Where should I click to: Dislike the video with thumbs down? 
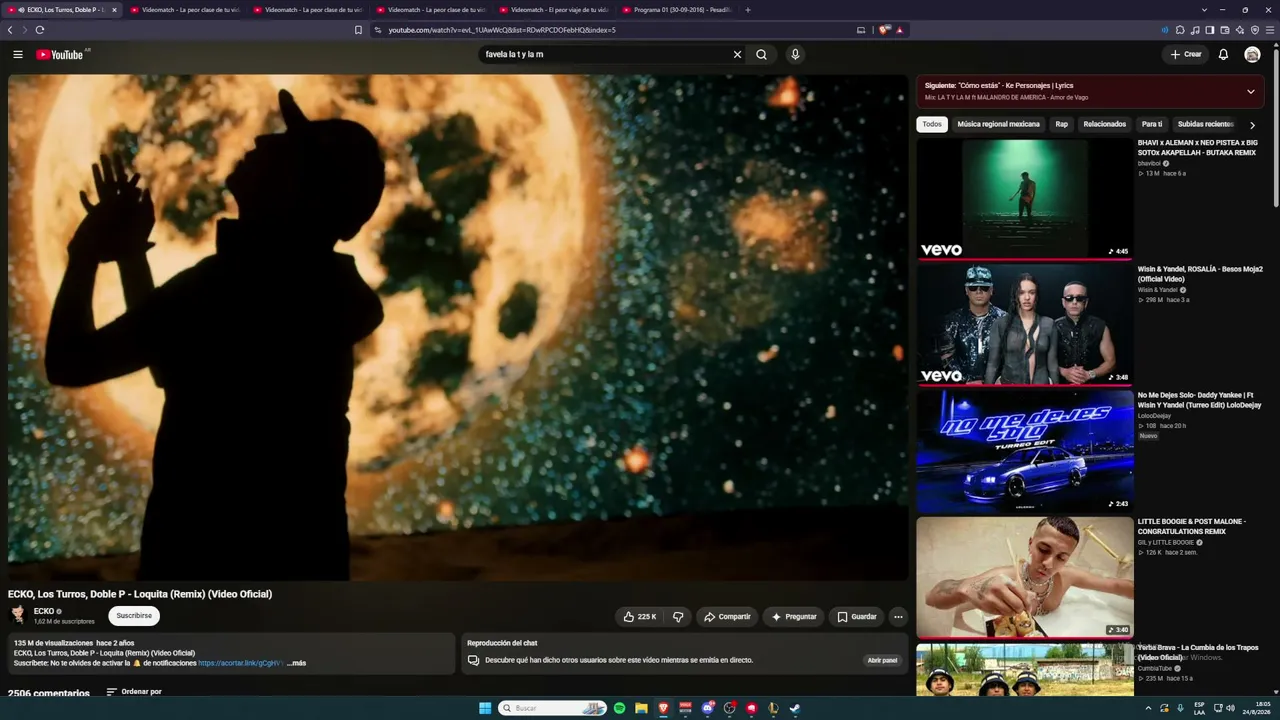(678, 617)
